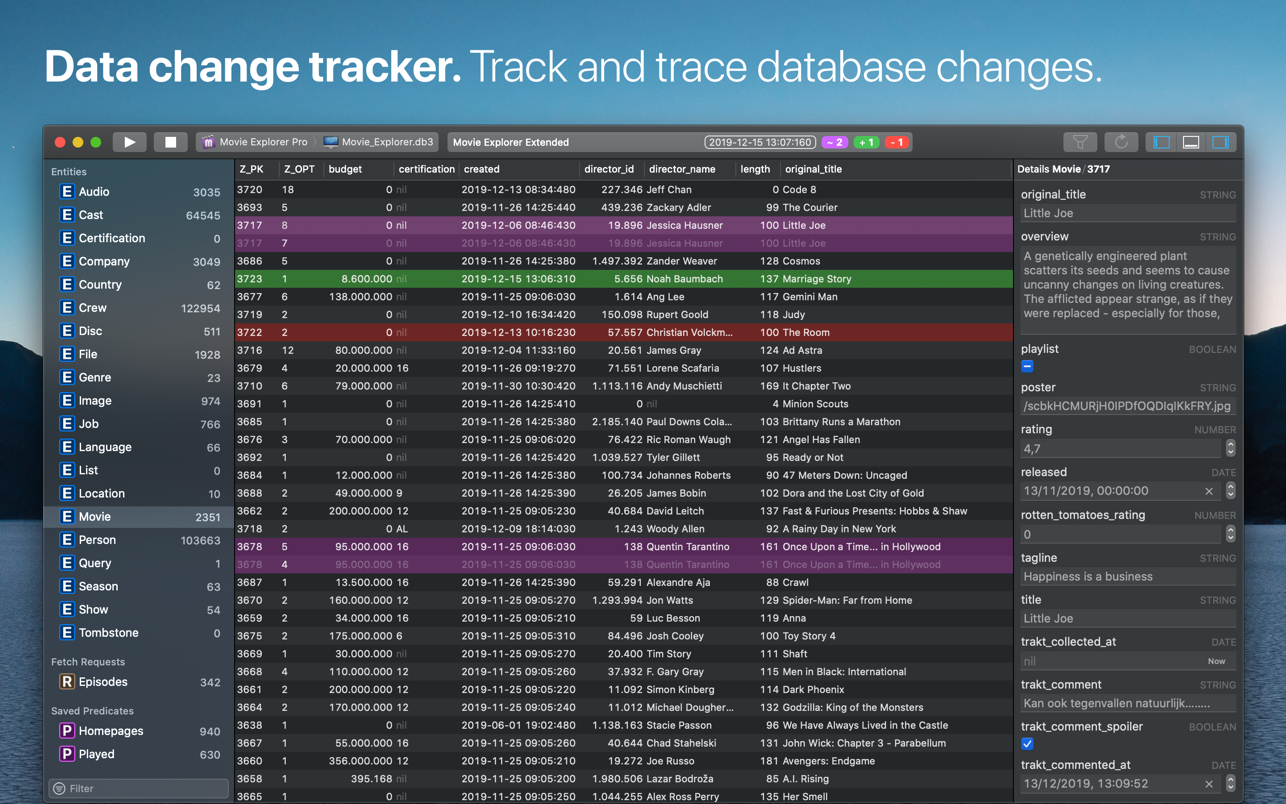The image size is (1286, 804).
Task: Select the Location entity icon
Action: (67, 493)
